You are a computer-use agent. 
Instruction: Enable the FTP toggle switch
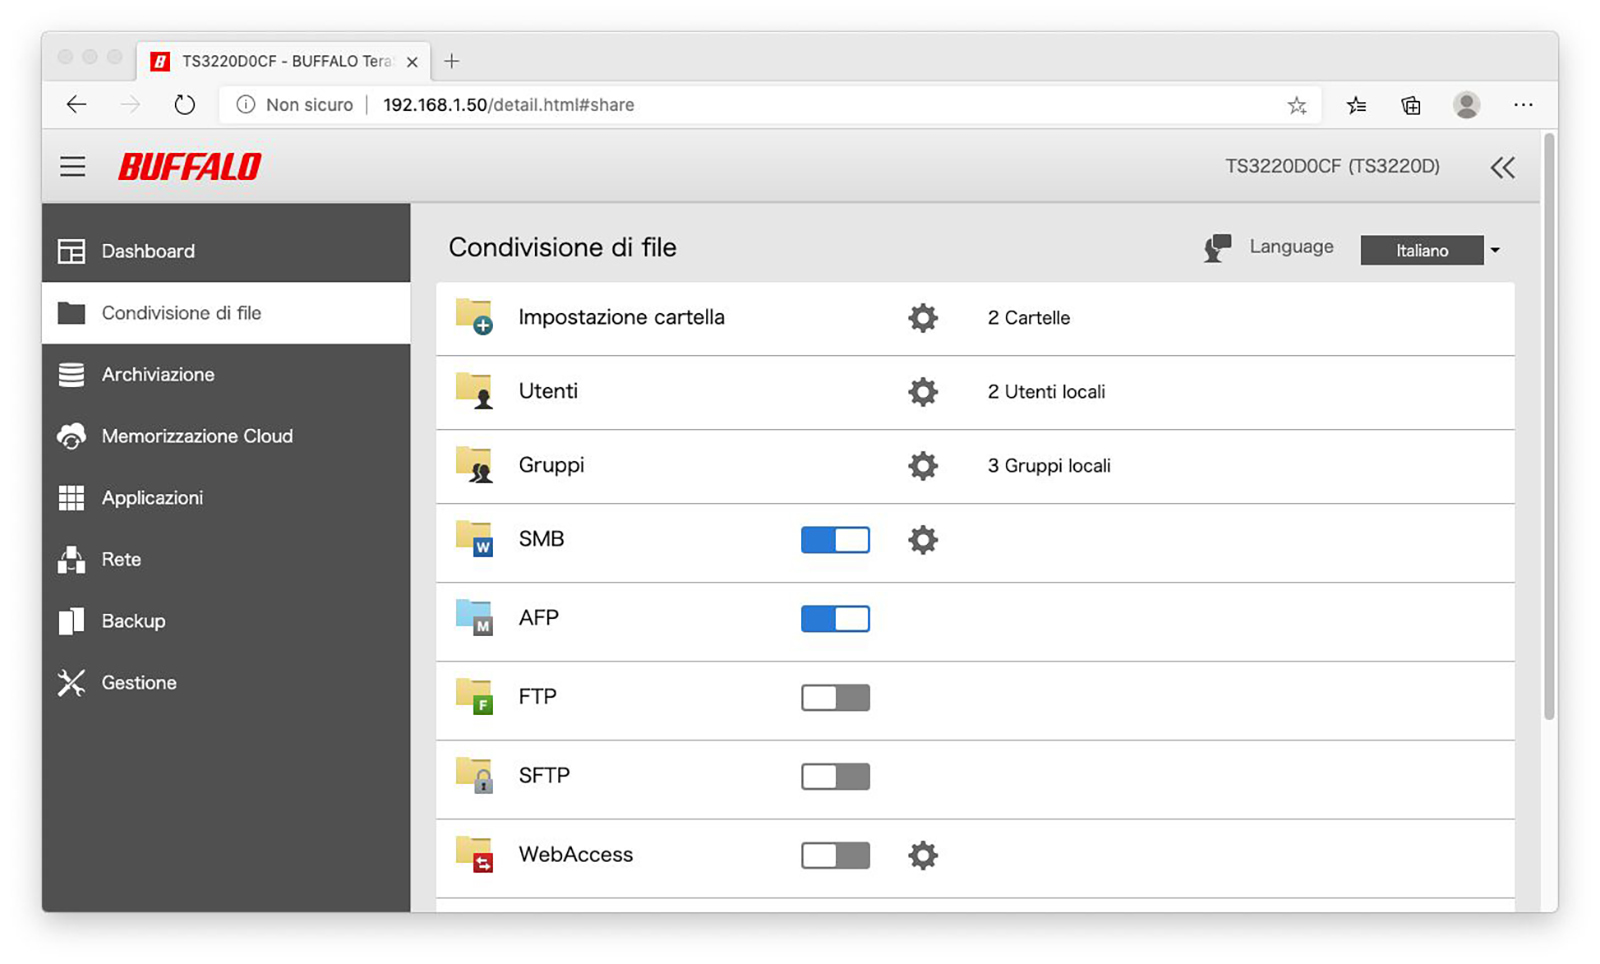tap(835, 698)
